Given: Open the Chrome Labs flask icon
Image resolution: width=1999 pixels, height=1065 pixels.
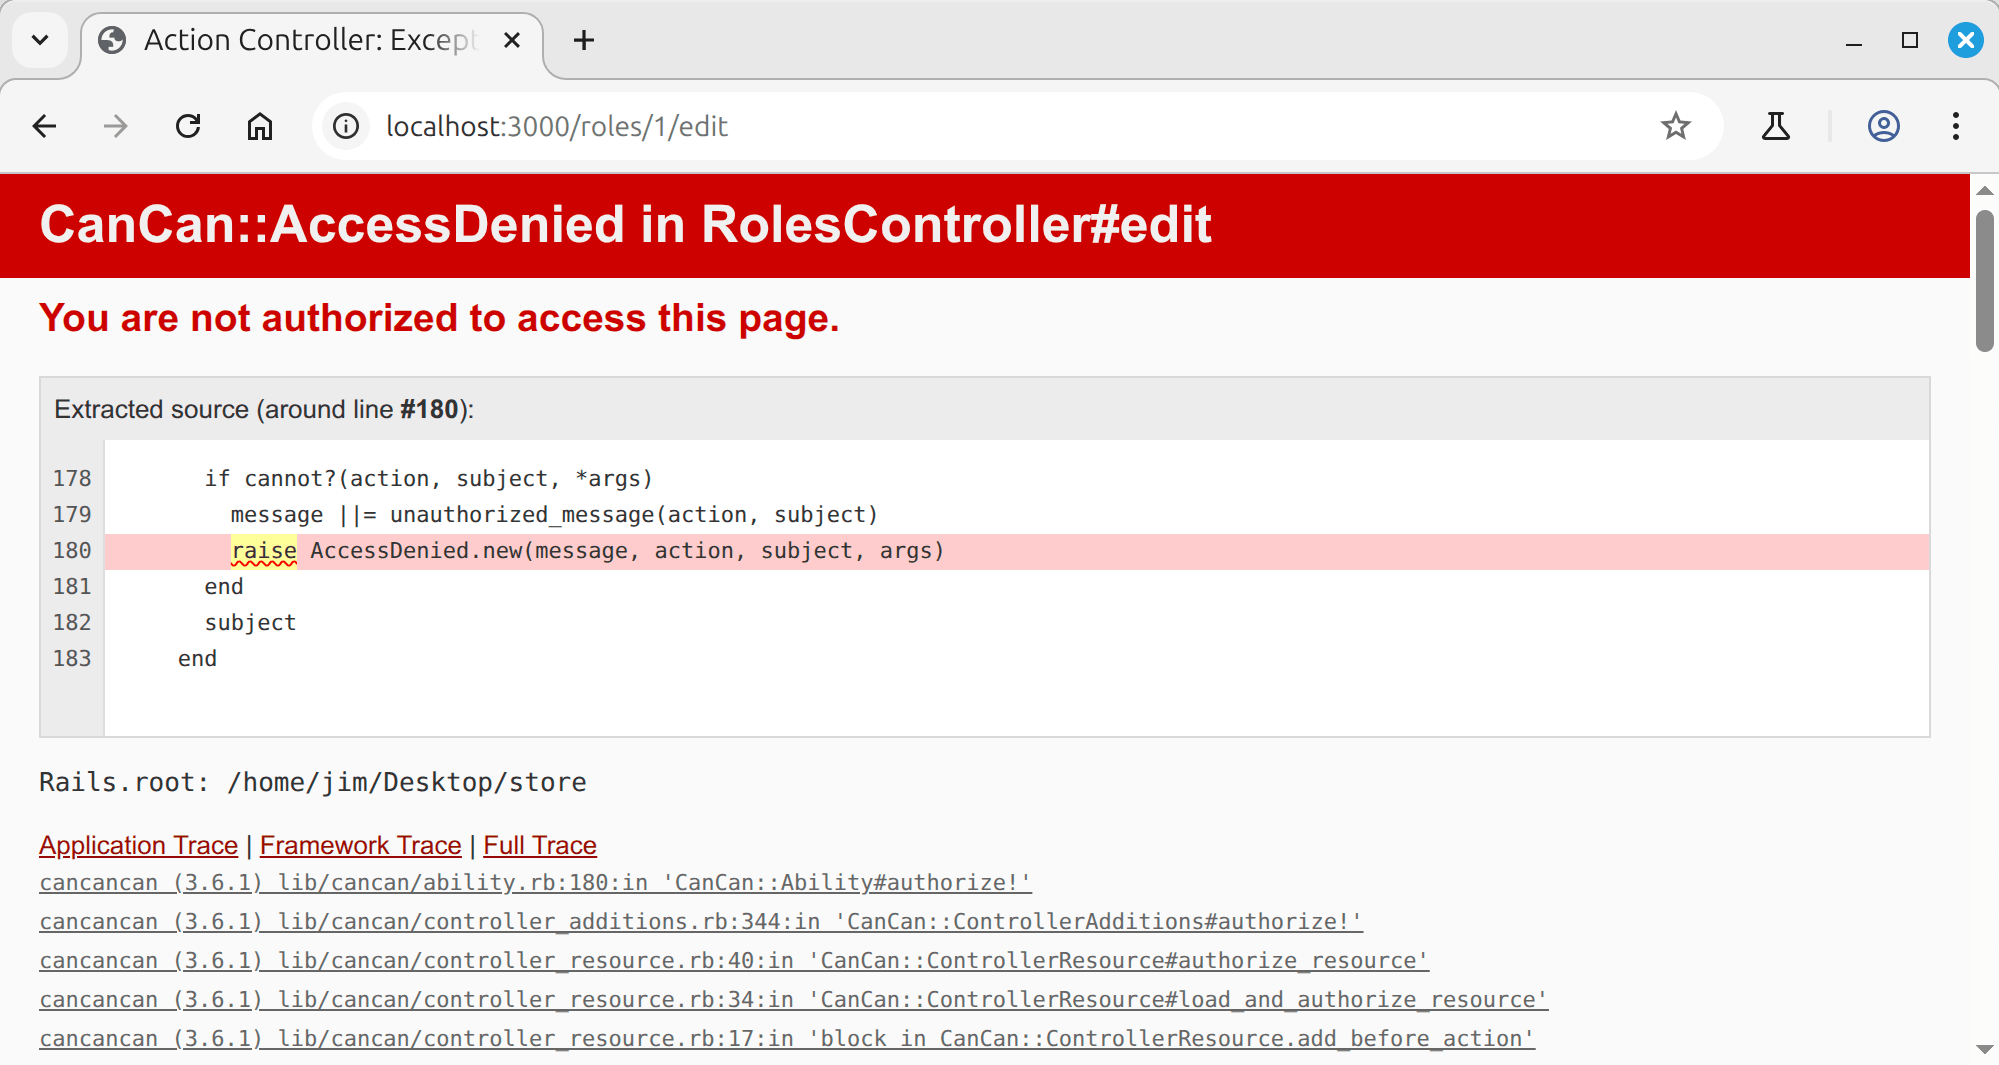Looking at the screenshot, I should (x=1776, y=126).
